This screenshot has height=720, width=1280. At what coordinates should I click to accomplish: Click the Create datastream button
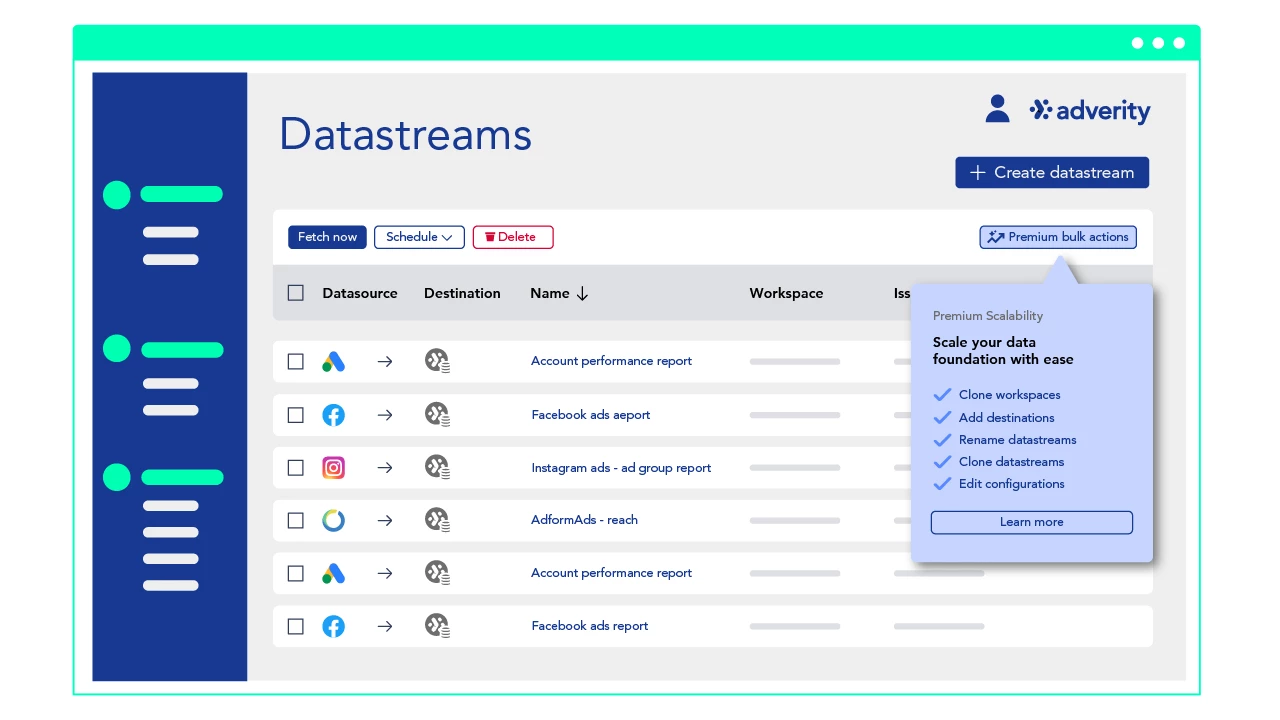(1052, 172)
